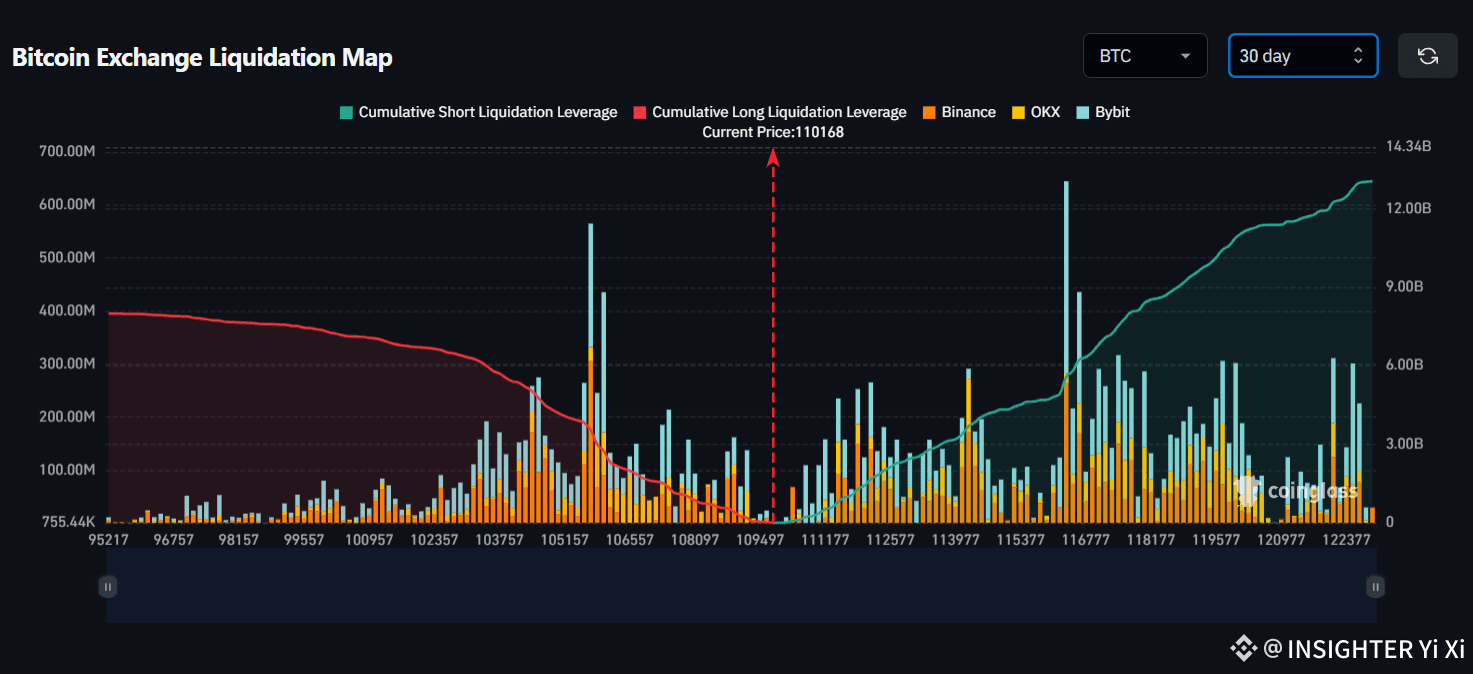Click the Current Price:110168 arrow marker
1473x674 pixels.
click(x=771, y=157)
